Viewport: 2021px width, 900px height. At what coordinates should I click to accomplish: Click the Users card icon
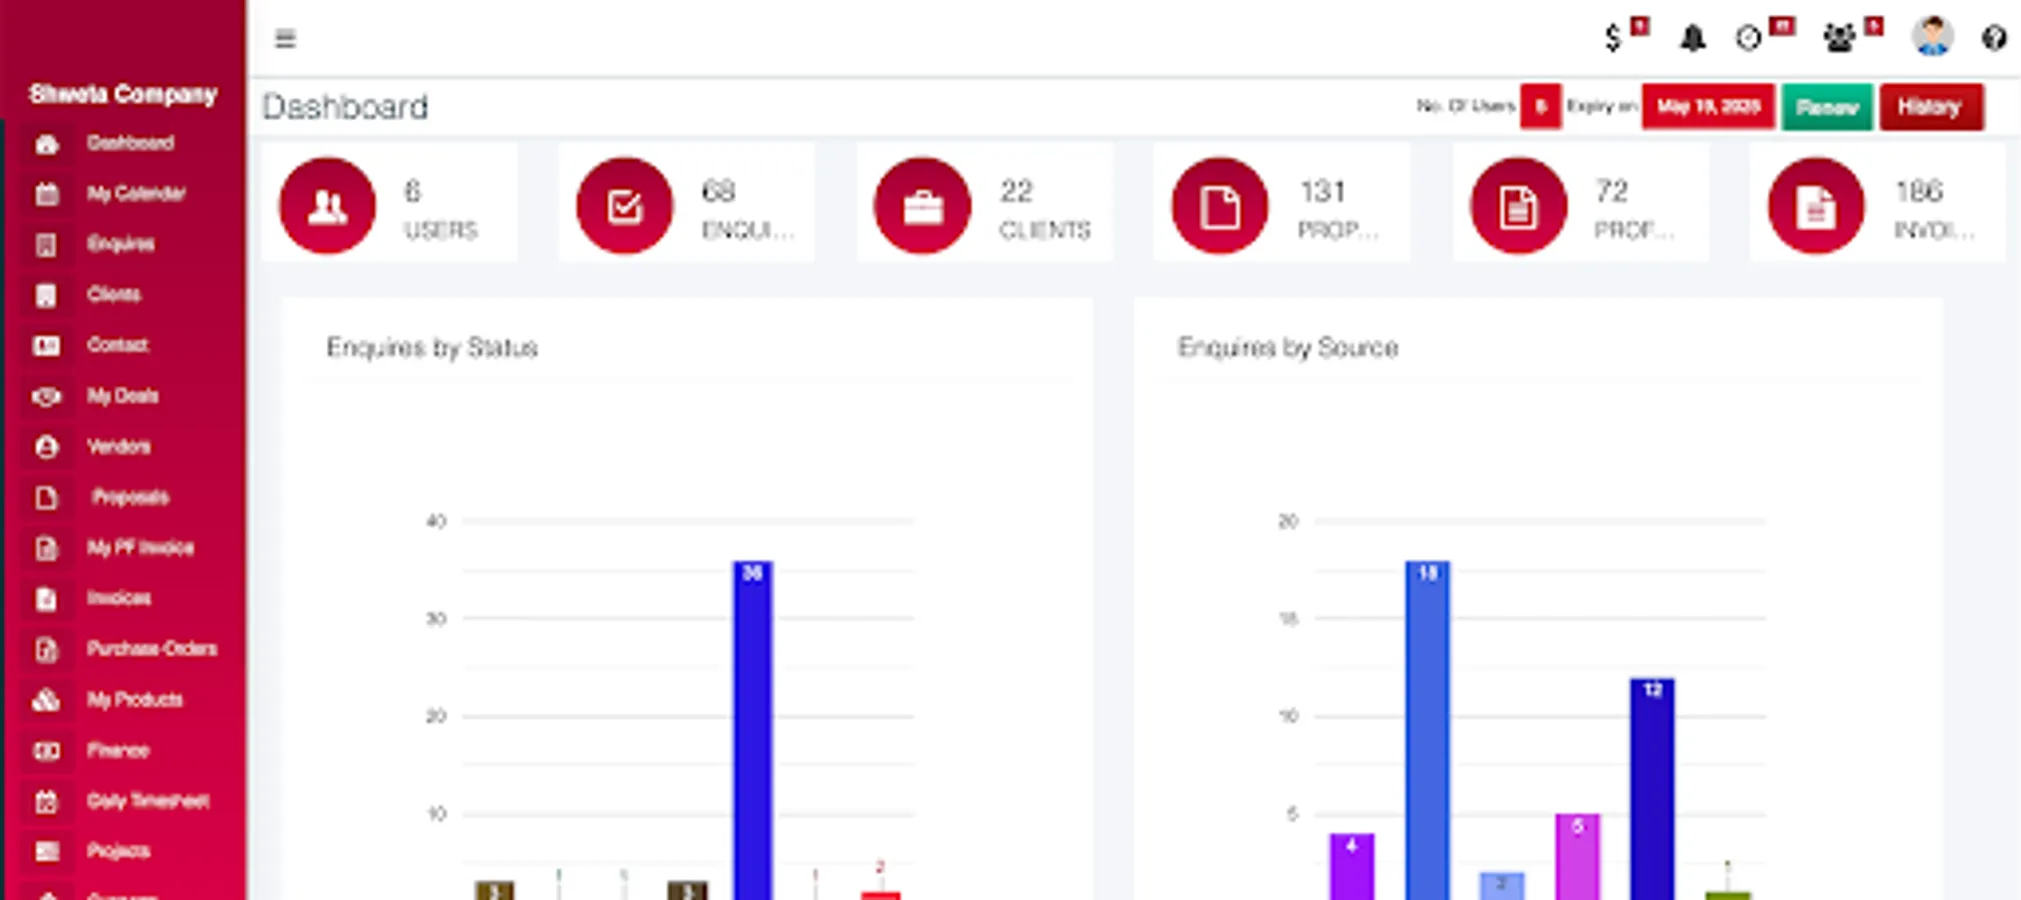327,206
